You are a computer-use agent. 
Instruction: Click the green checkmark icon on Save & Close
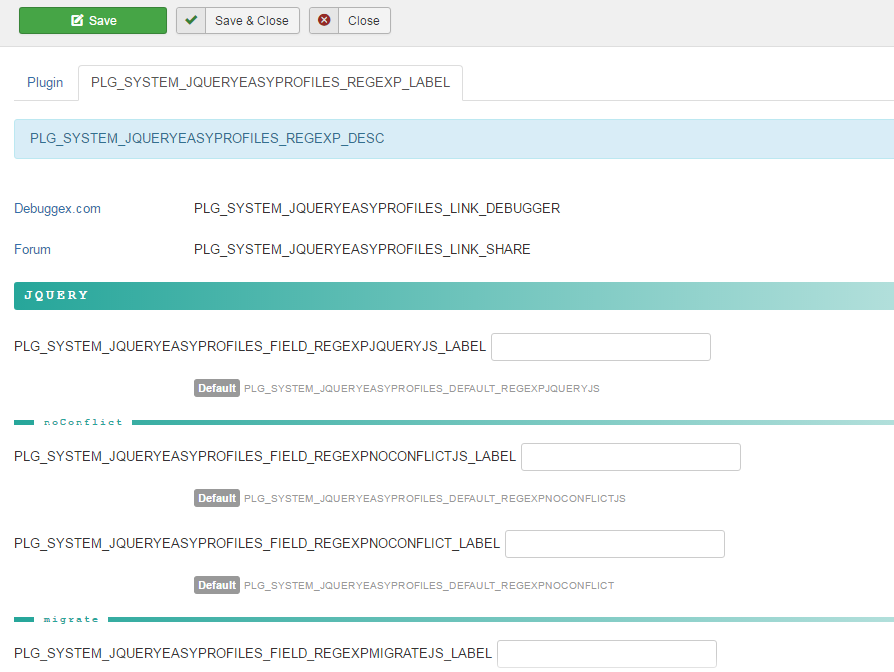tap(191, 20)
